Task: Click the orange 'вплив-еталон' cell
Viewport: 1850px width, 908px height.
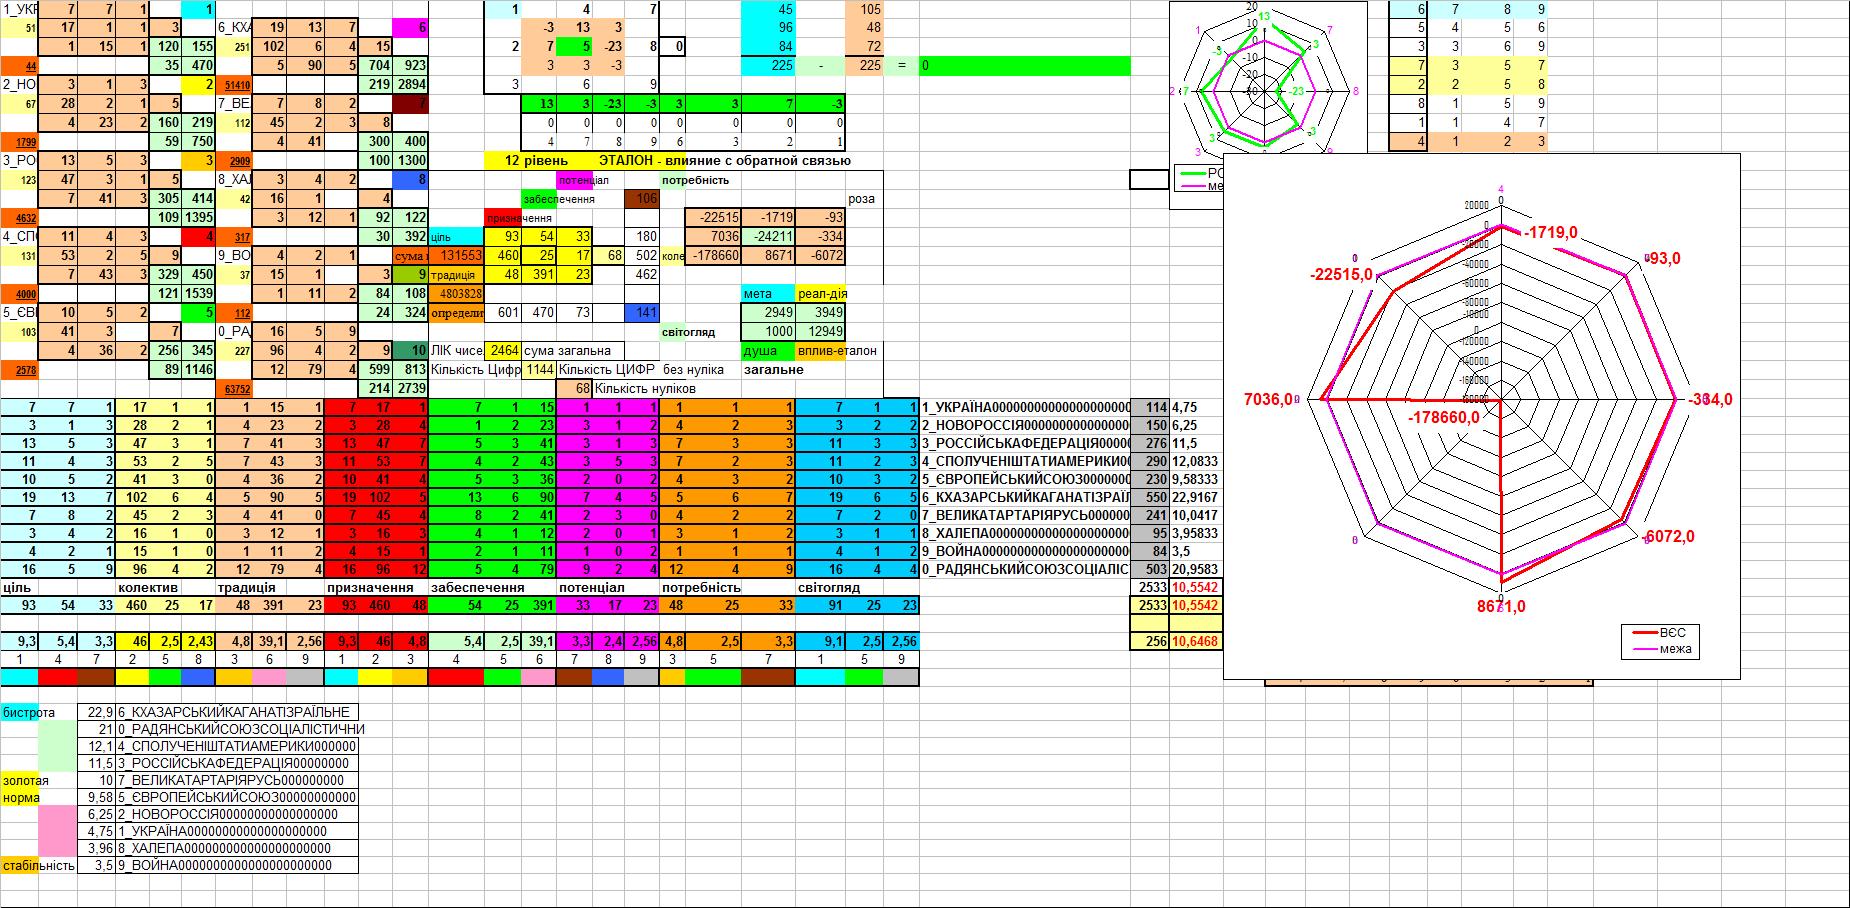Action: (821, 351)
